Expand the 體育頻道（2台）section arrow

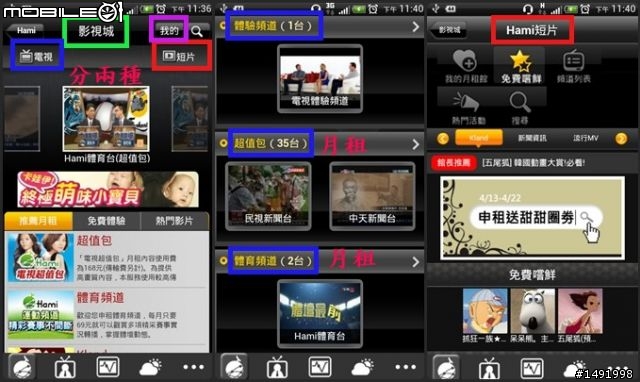(x=416, y=262)
